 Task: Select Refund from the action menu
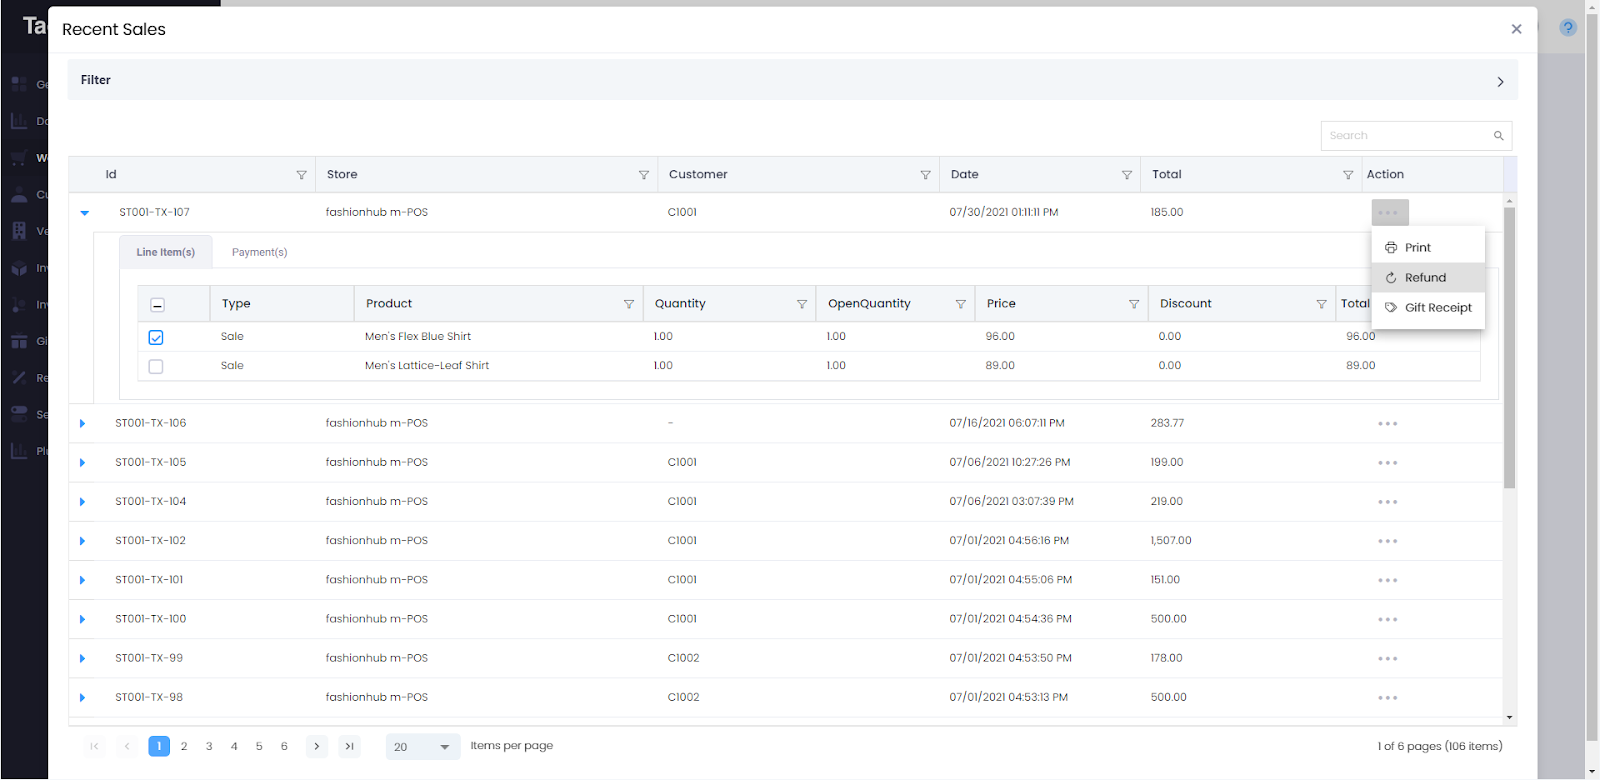point(1425,278)
